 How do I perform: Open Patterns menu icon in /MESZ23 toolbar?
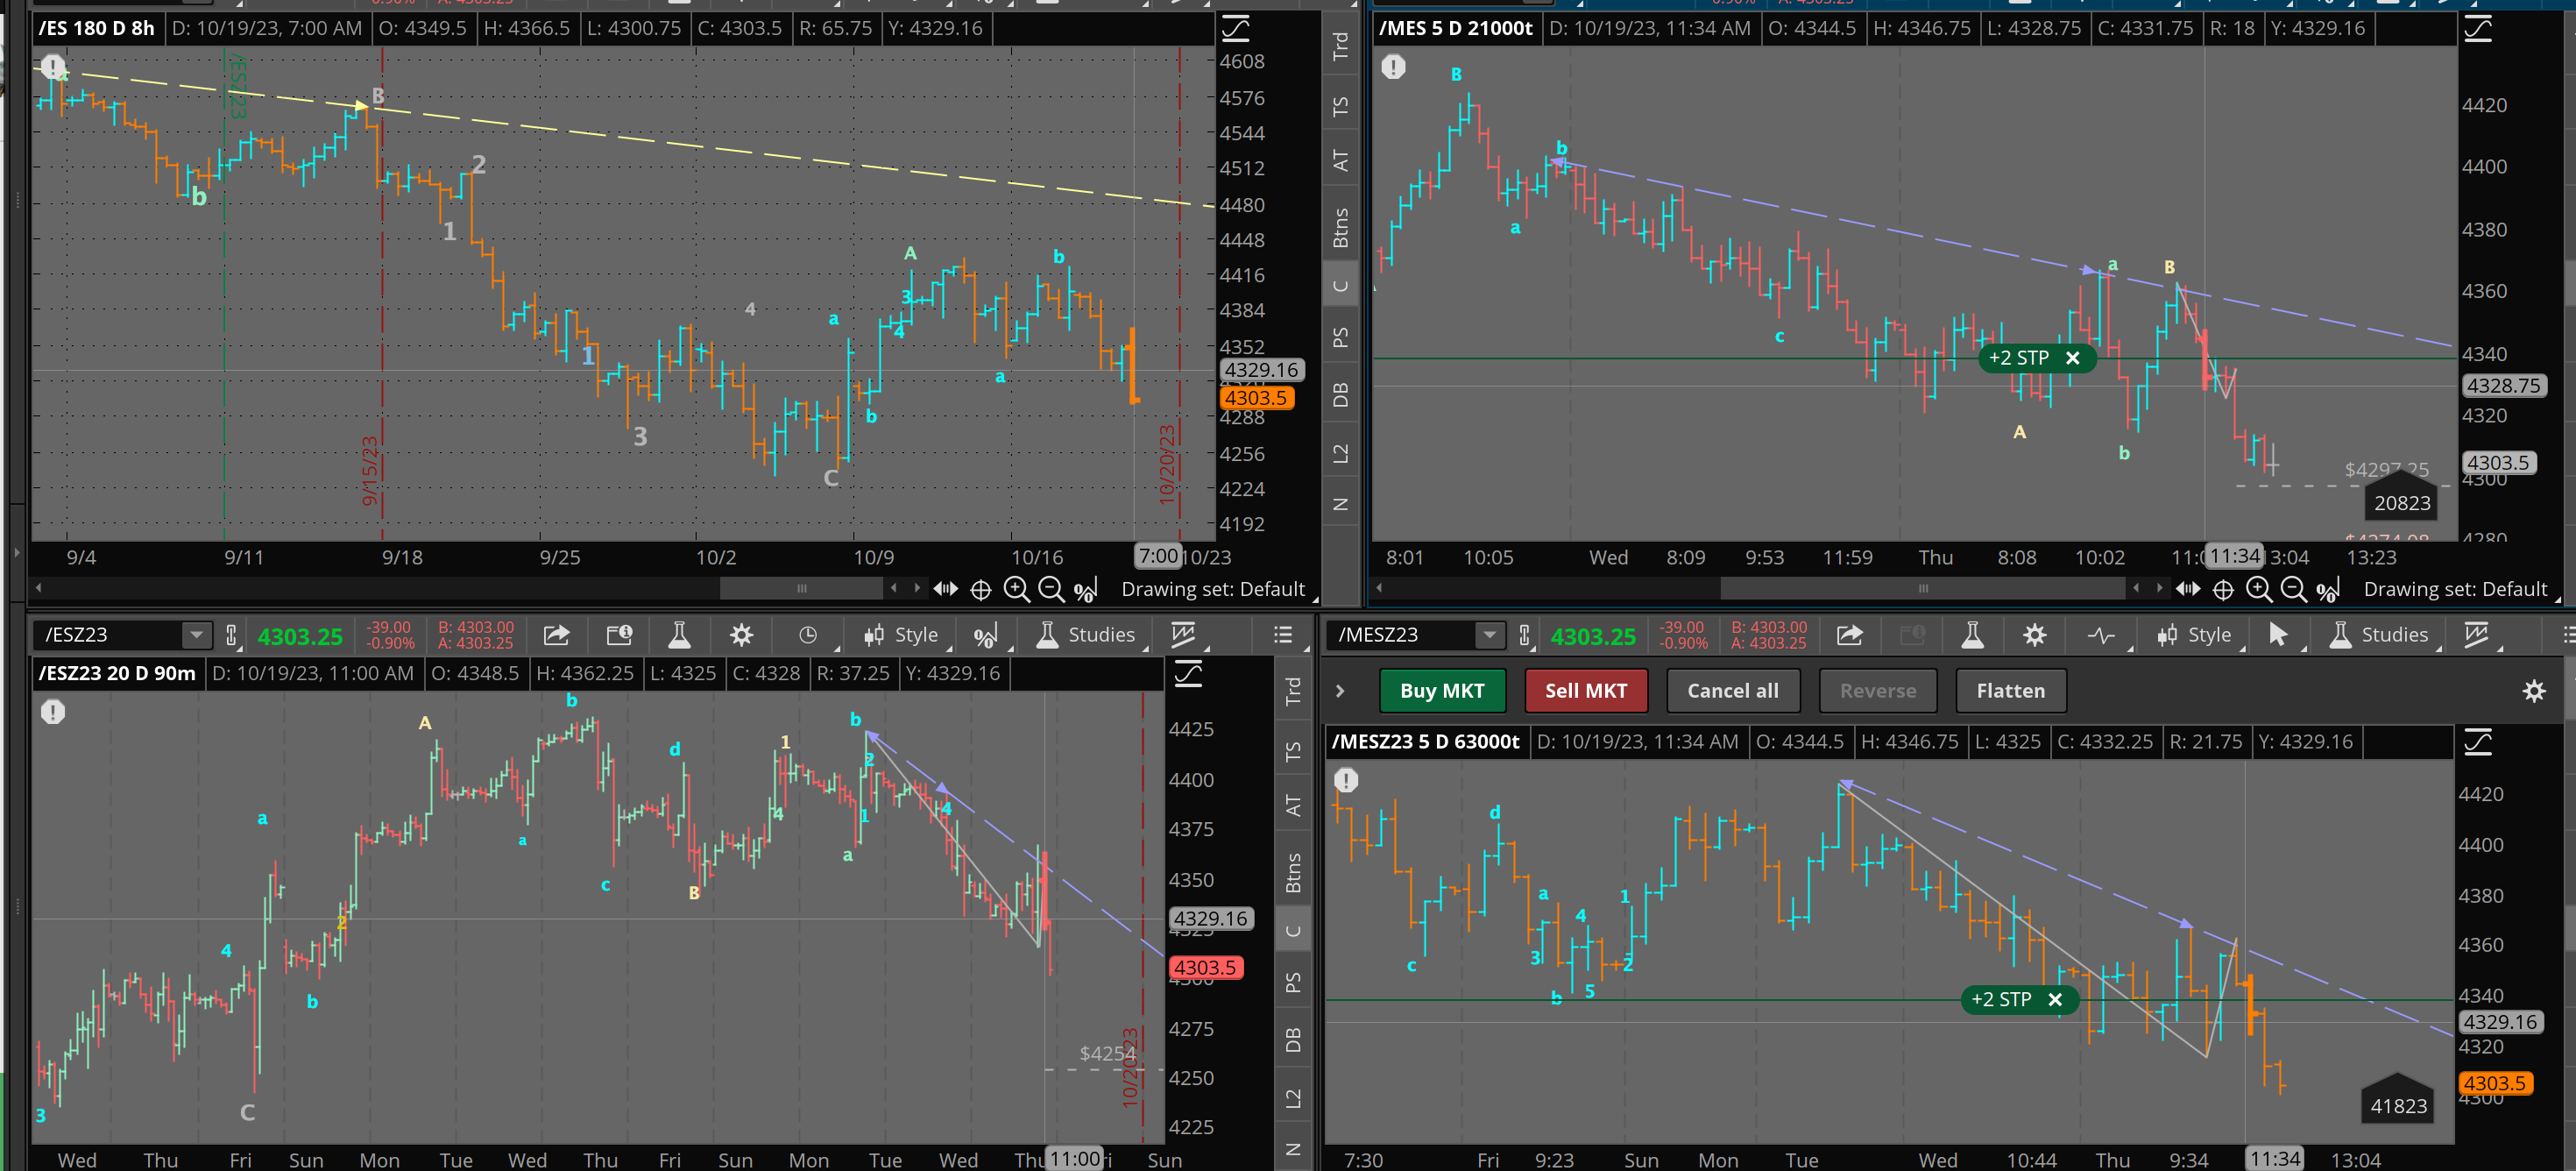click(2477, 635)
